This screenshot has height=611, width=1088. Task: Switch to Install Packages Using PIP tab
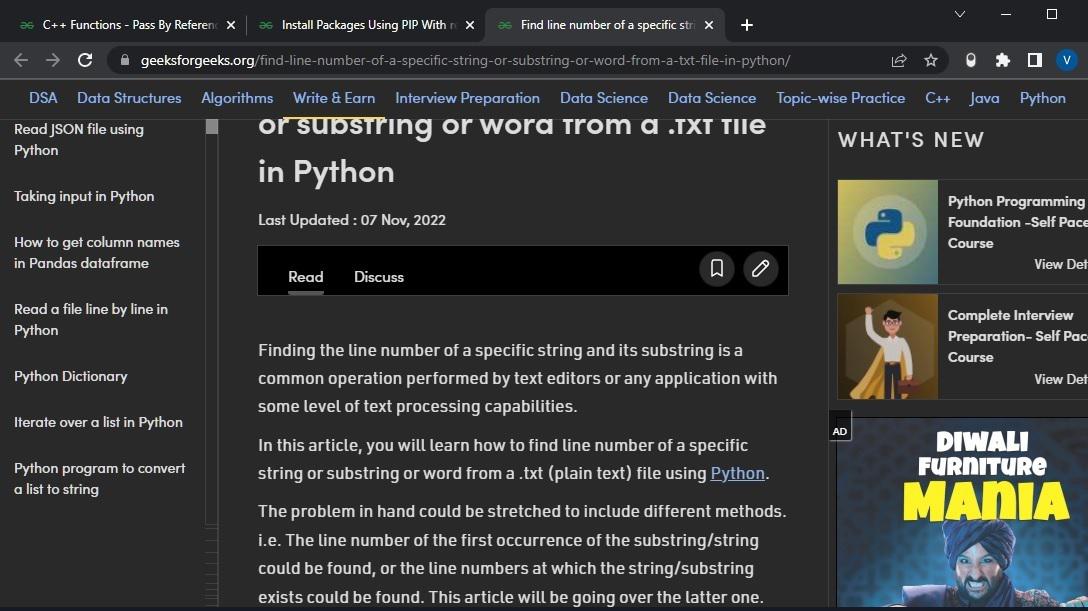click(x=366, y=25)
